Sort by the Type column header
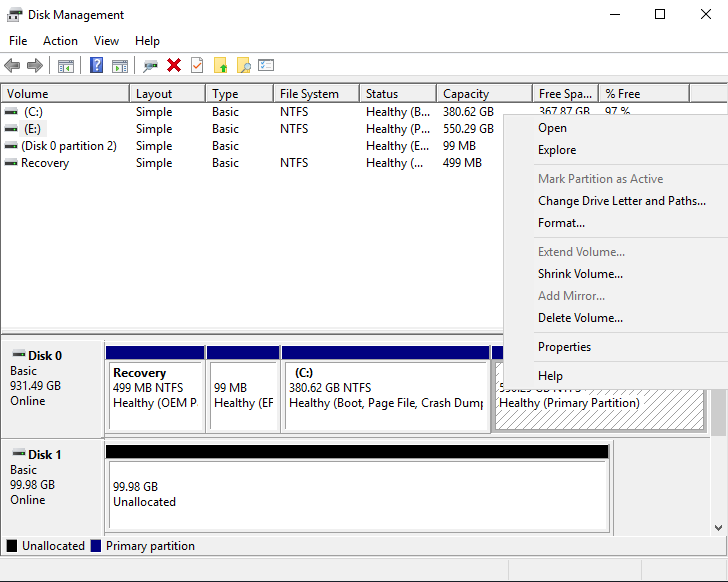This screenshot has width=728, height=582. tap(239, 94)
